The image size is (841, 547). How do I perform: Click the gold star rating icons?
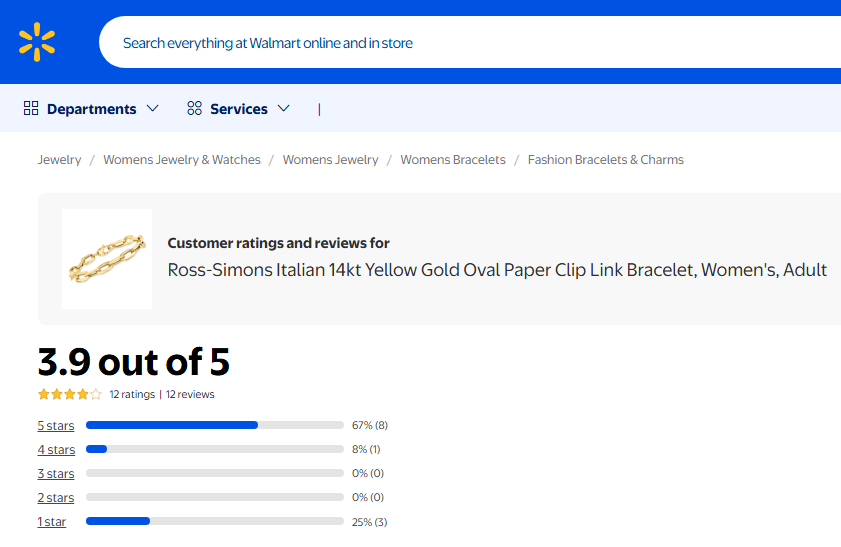point(69,394)
